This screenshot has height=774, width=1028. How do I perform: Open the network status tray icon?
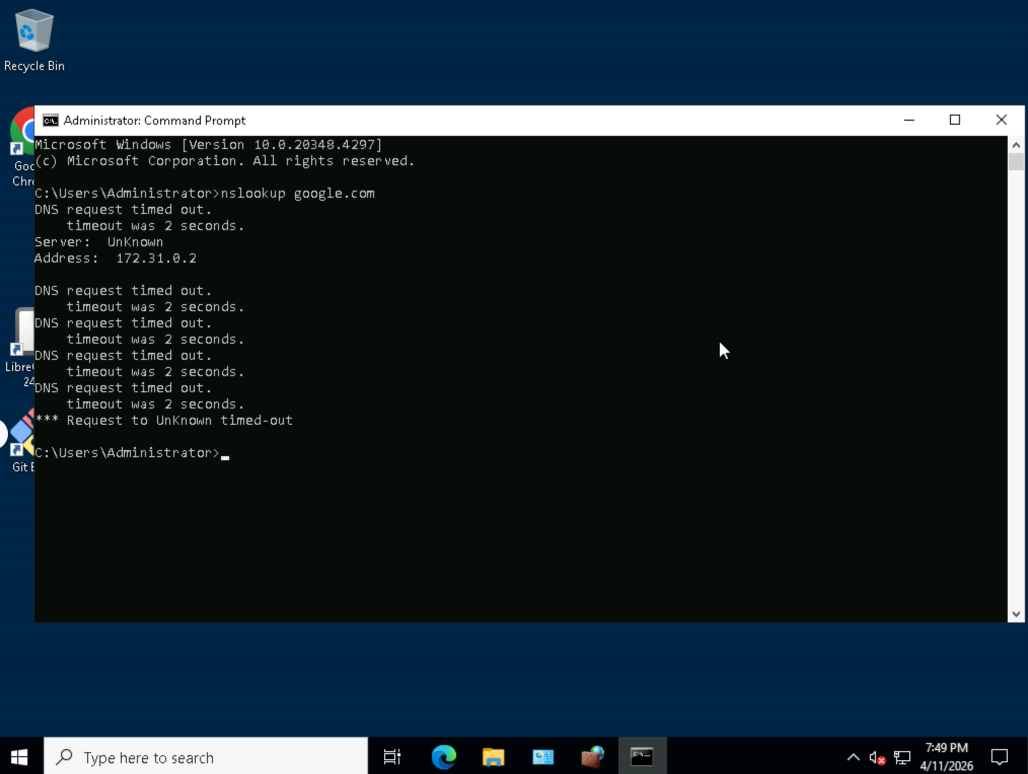tap(902, 758)
